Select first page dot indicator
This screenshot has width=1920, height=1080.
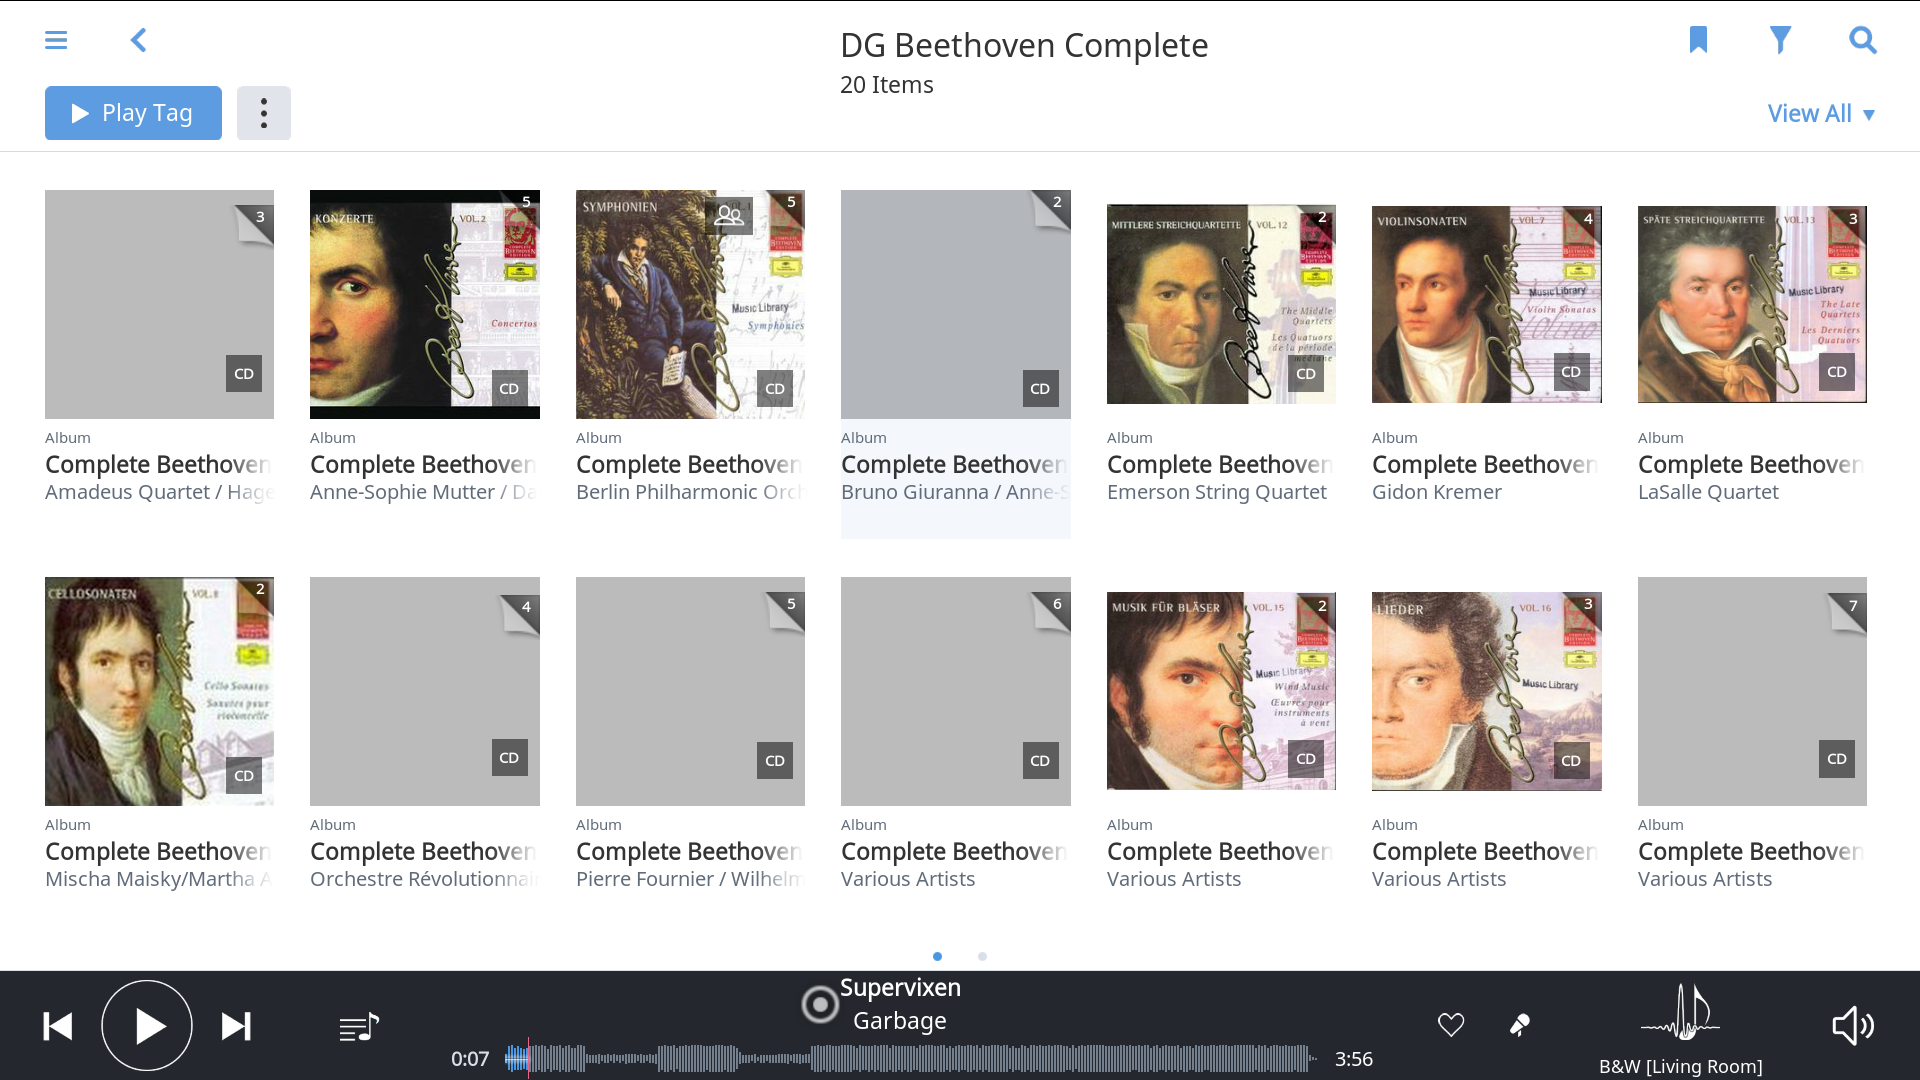coord(937,957)
